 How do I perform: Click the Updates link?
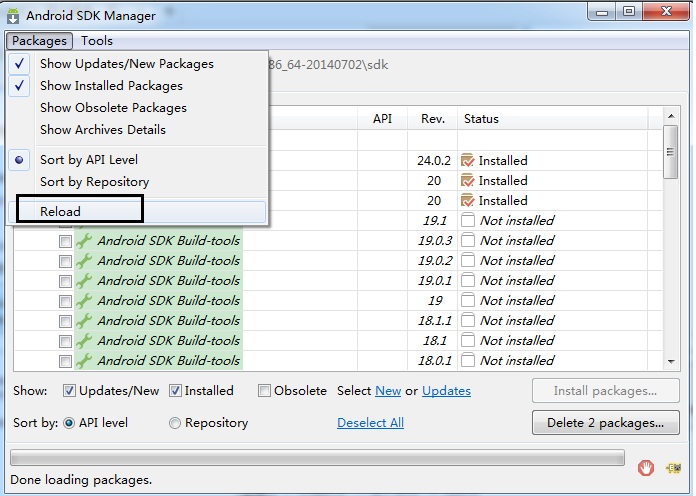(446, 391)
